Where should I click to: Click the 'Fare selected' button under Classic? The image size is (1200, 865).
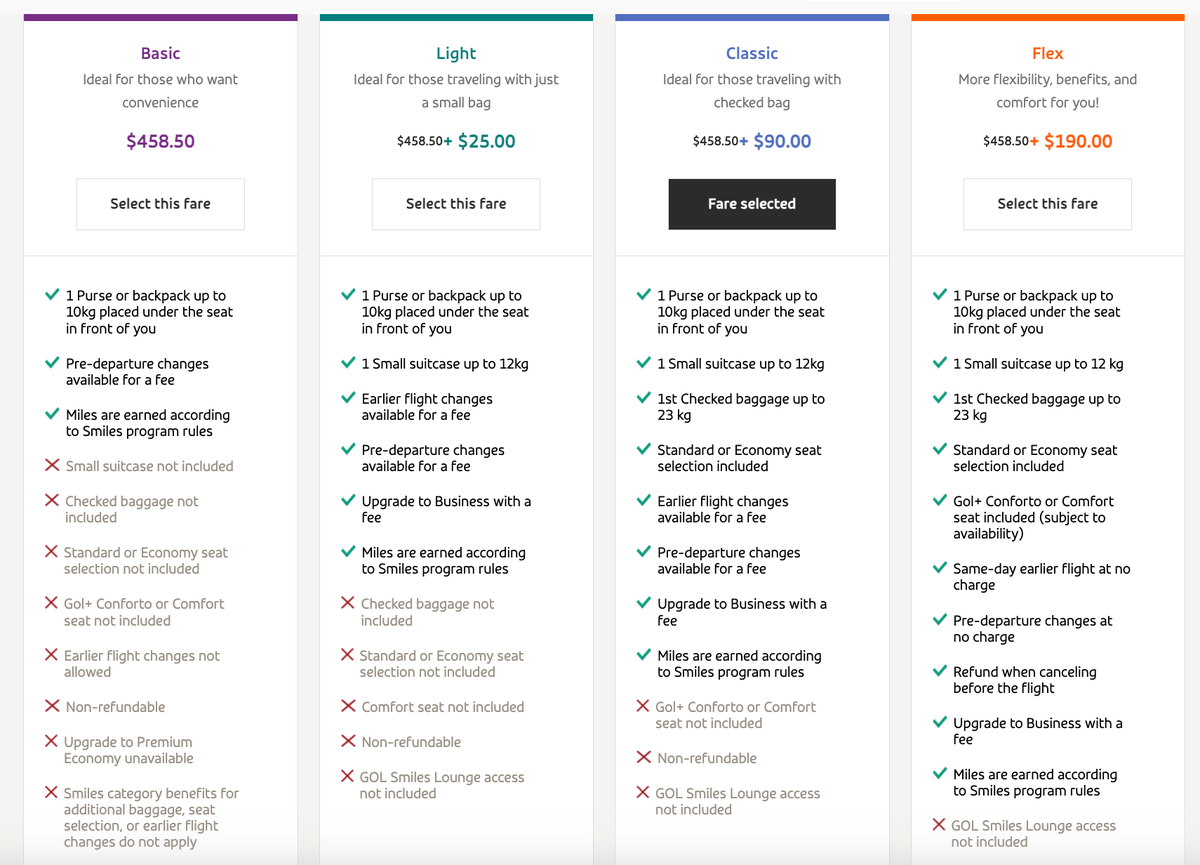pos(752,203)
